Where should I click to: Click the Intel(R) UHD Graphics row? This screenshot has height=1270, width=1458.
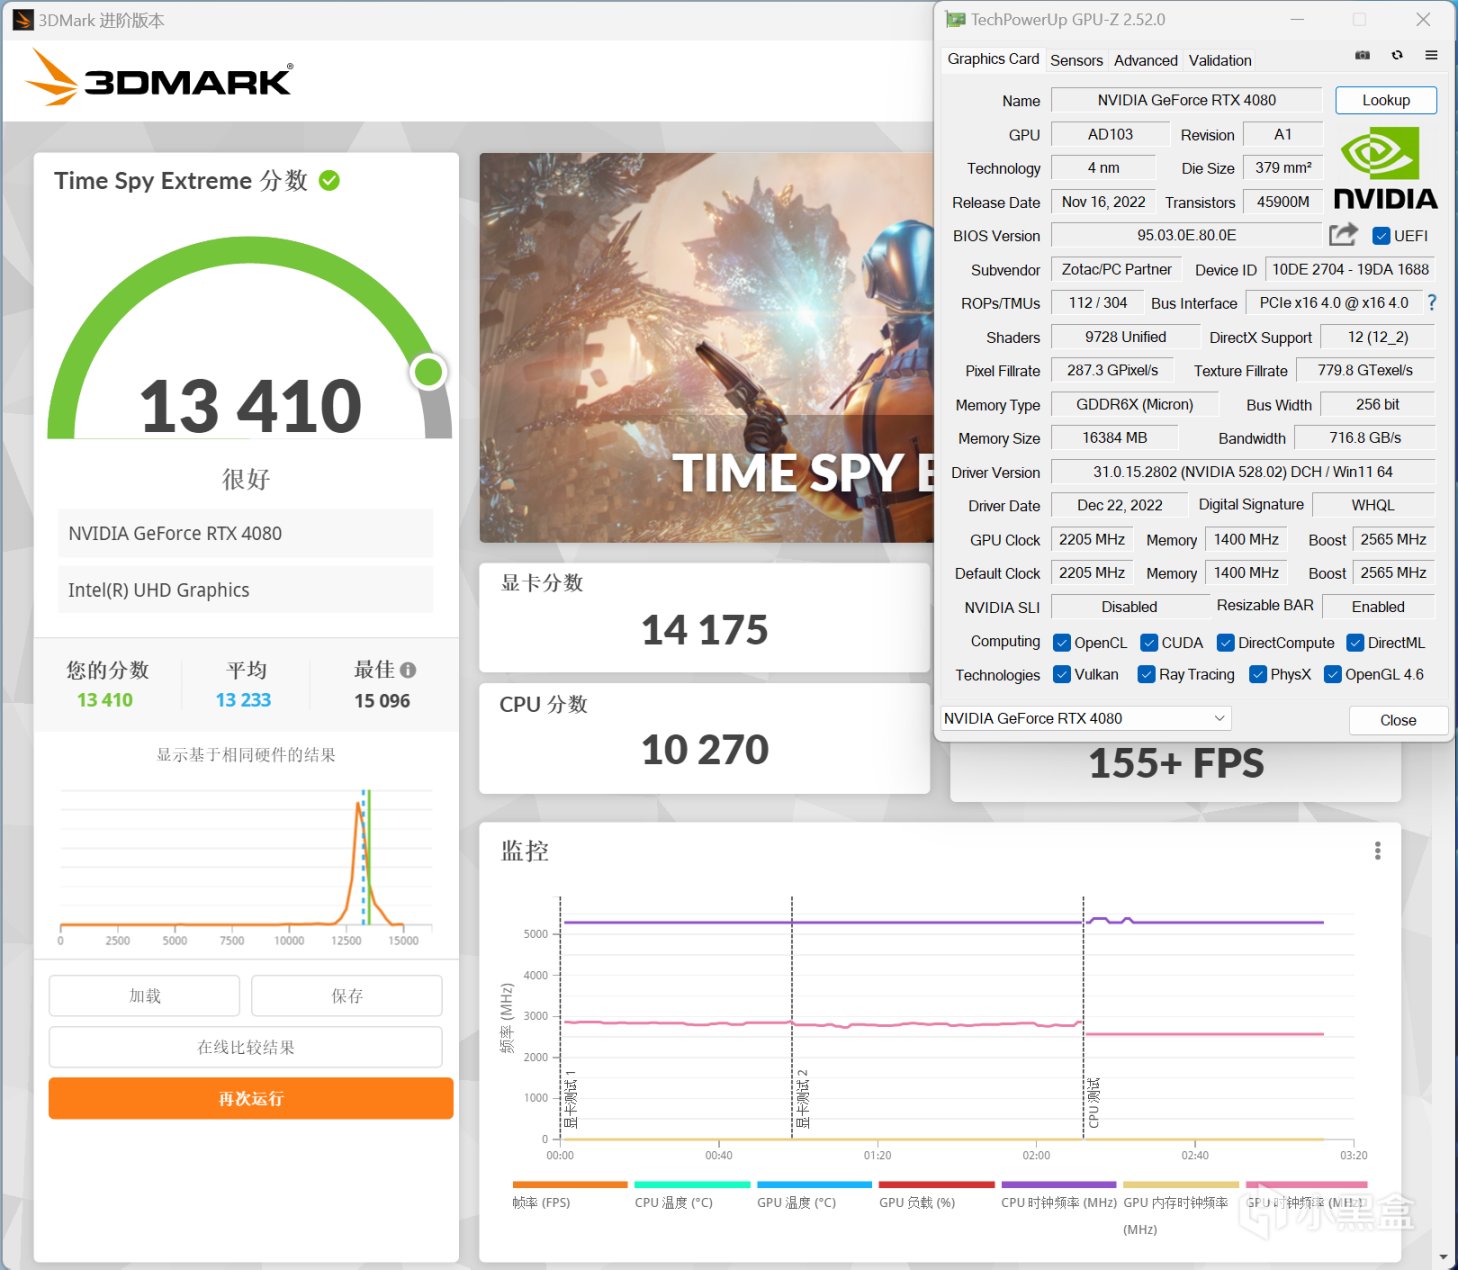point(246,590)
